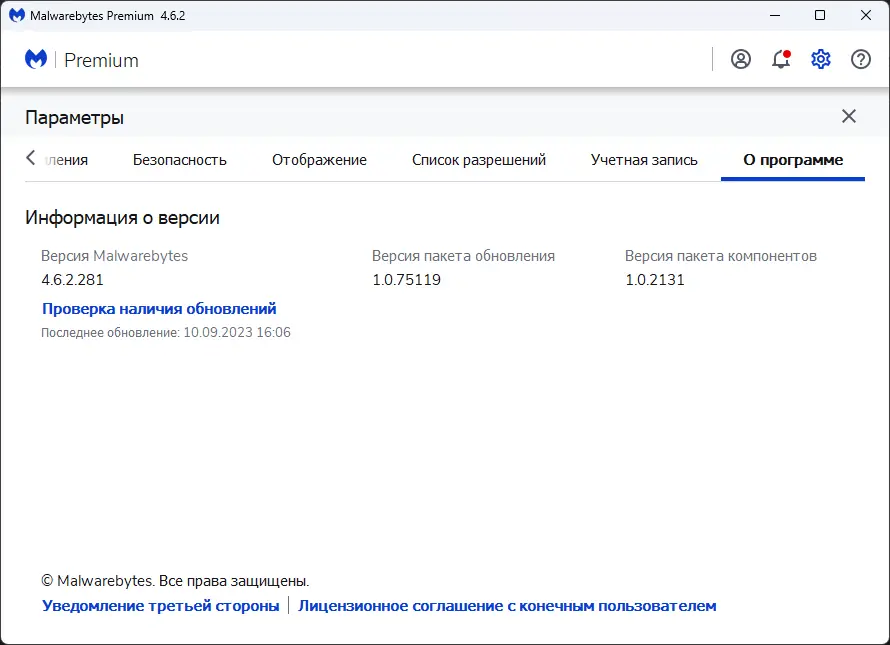Viewport: 890px width, 645px height.
Task: Switch to the Безопасность tab
Action: [x=180, y=160]
